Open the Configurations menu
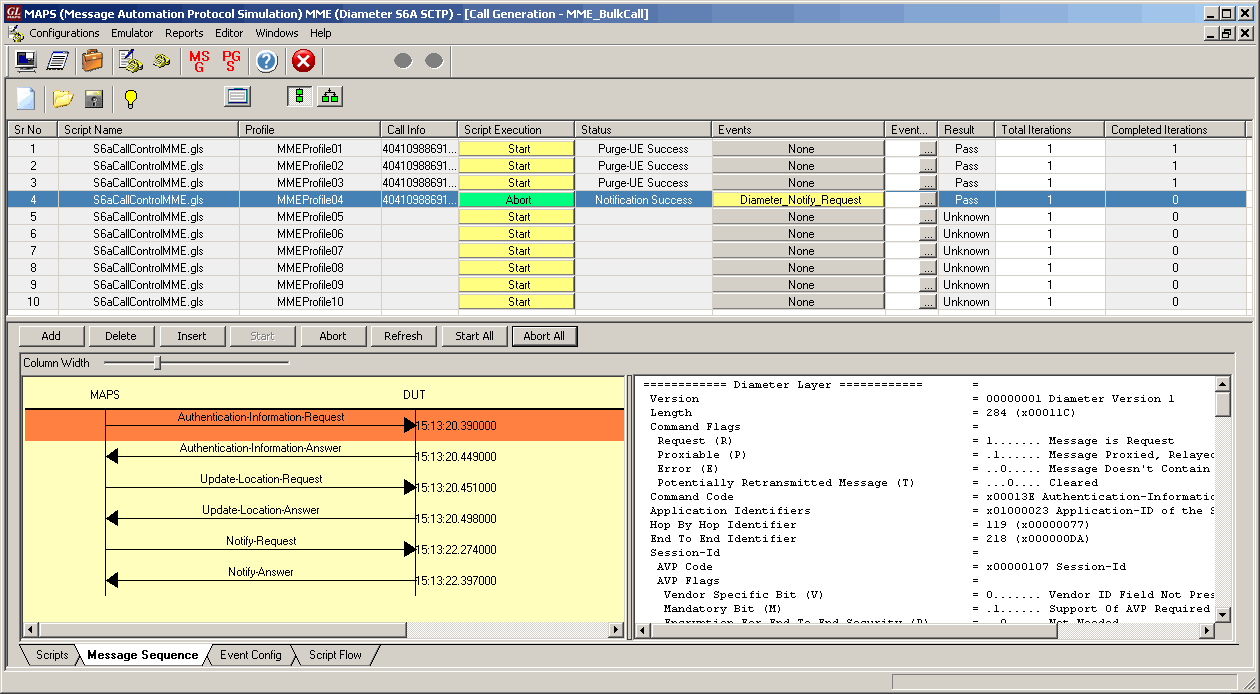 [x=64, y=33]
